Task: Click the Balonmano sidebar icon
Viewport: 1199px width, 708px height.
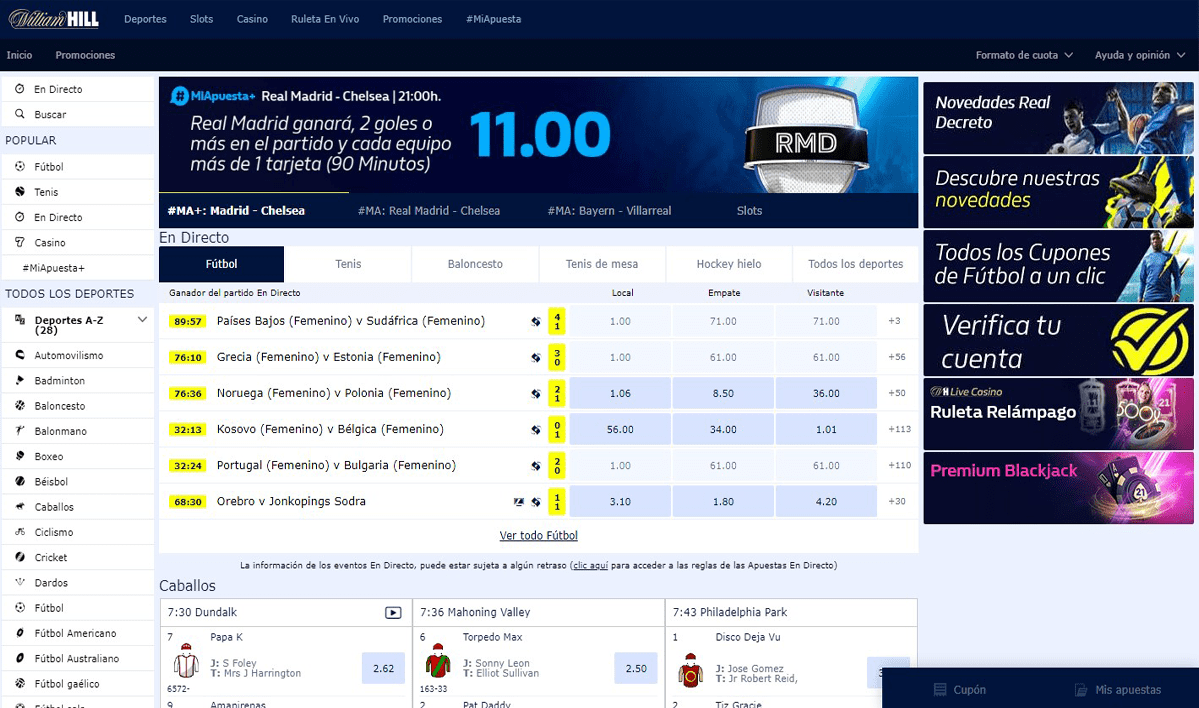Action: pyautogui.click(x=20, y=430)
